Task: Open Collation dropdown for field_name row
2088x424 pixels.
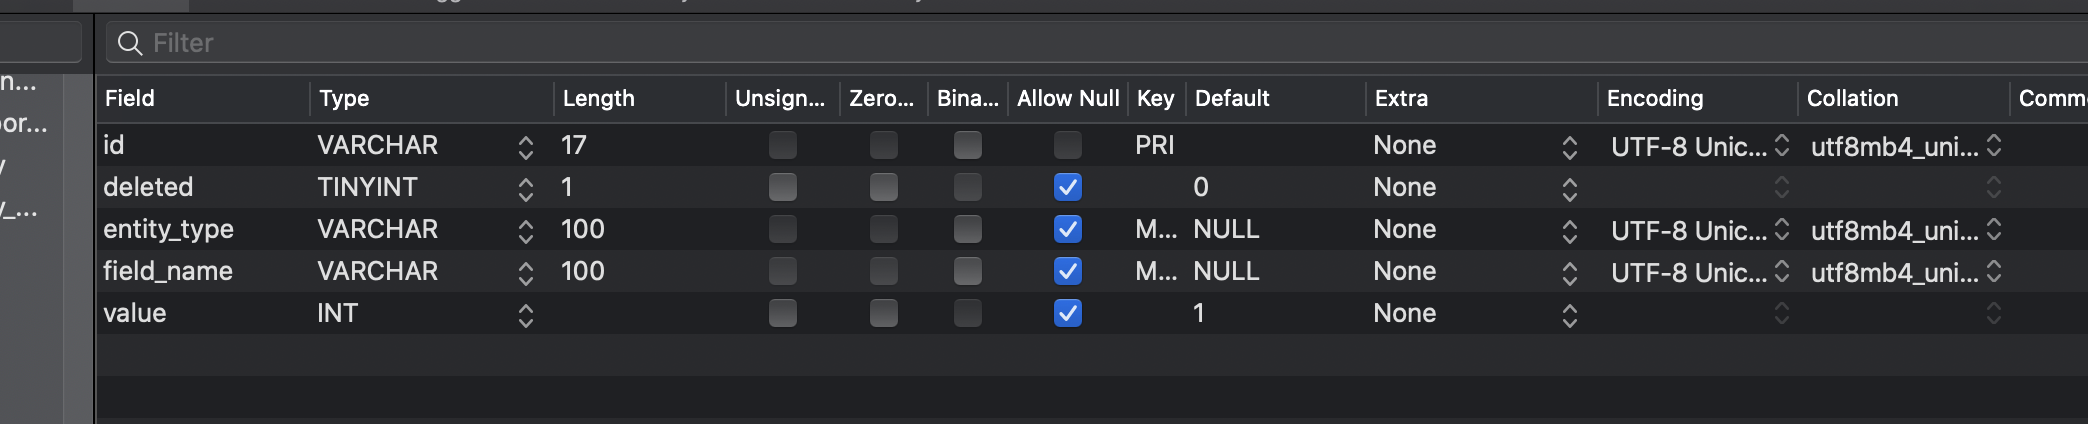Action: click(1993, 272)
